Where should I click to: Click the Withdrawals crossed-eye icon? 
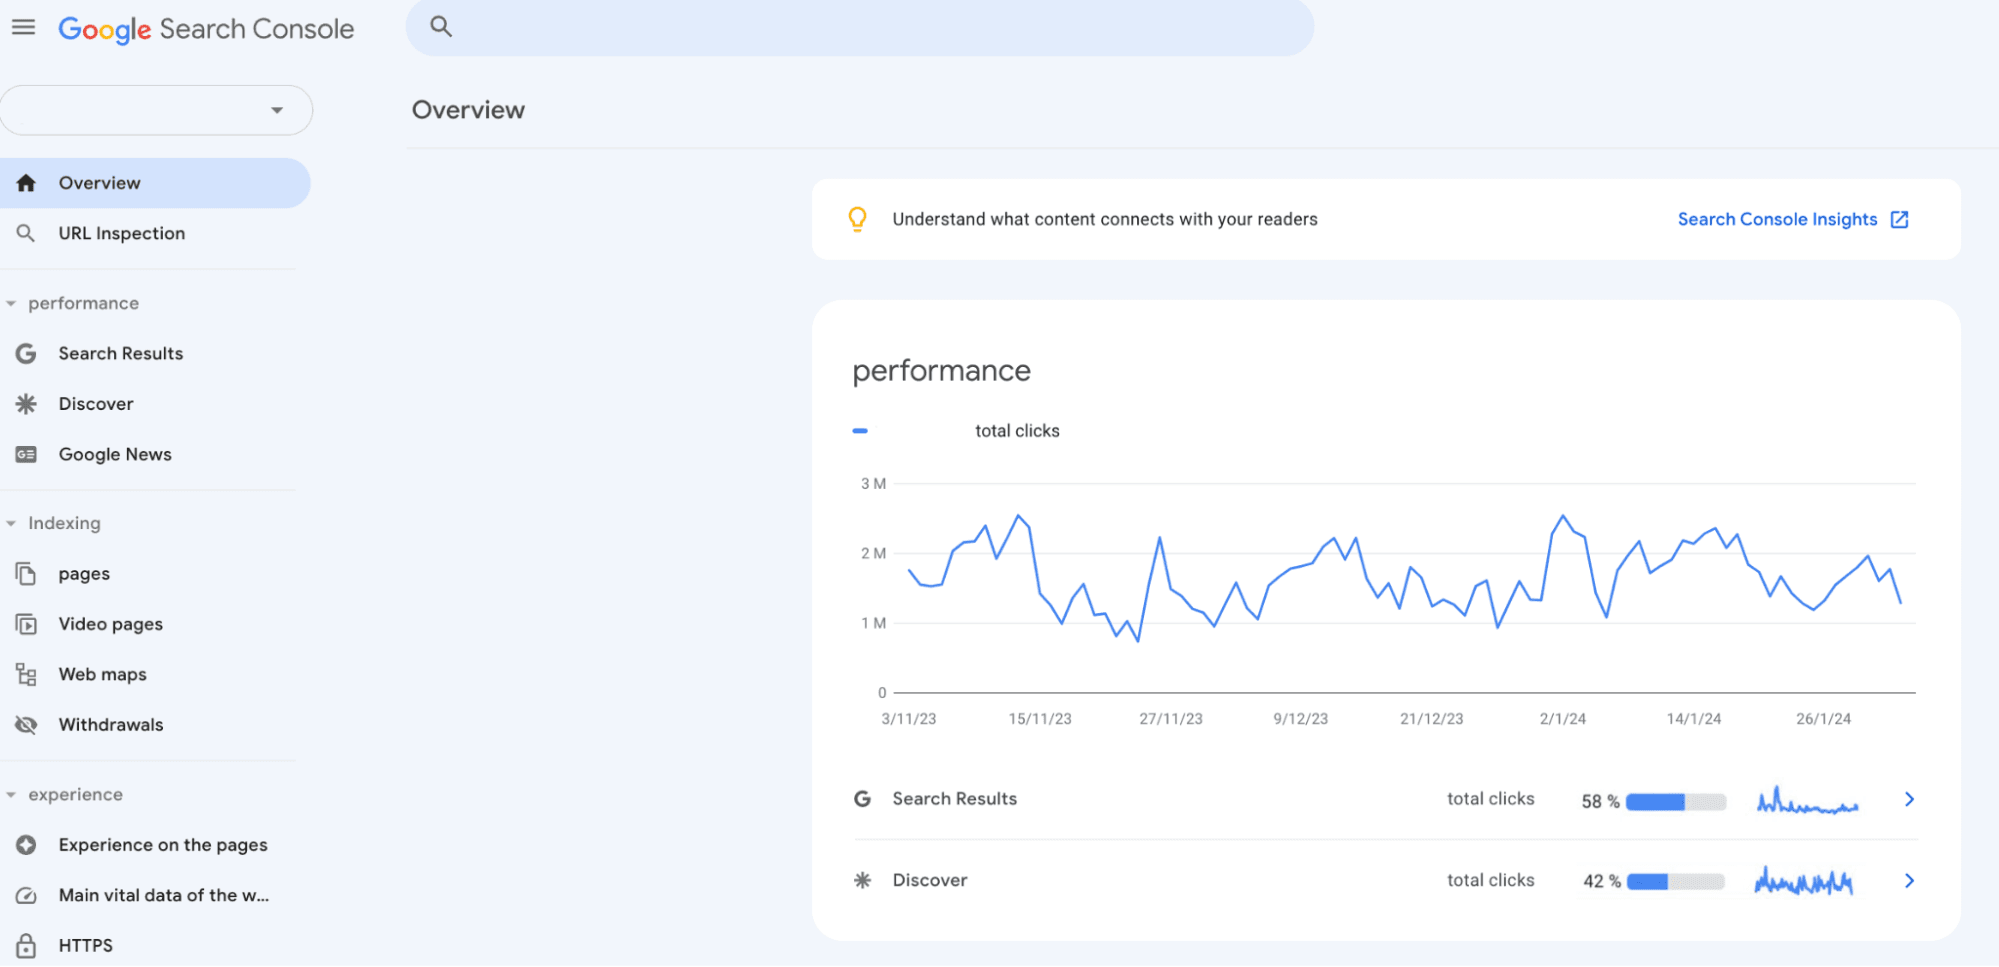pyautogui.click(x=26, y=725)
